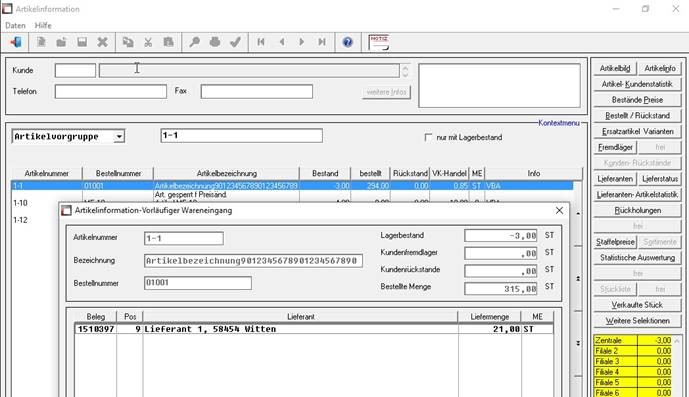Jump to first record icon
Image resolution: width=689 pixels, height=397 pixels.
pyautogui.click(x=261, y=42)
